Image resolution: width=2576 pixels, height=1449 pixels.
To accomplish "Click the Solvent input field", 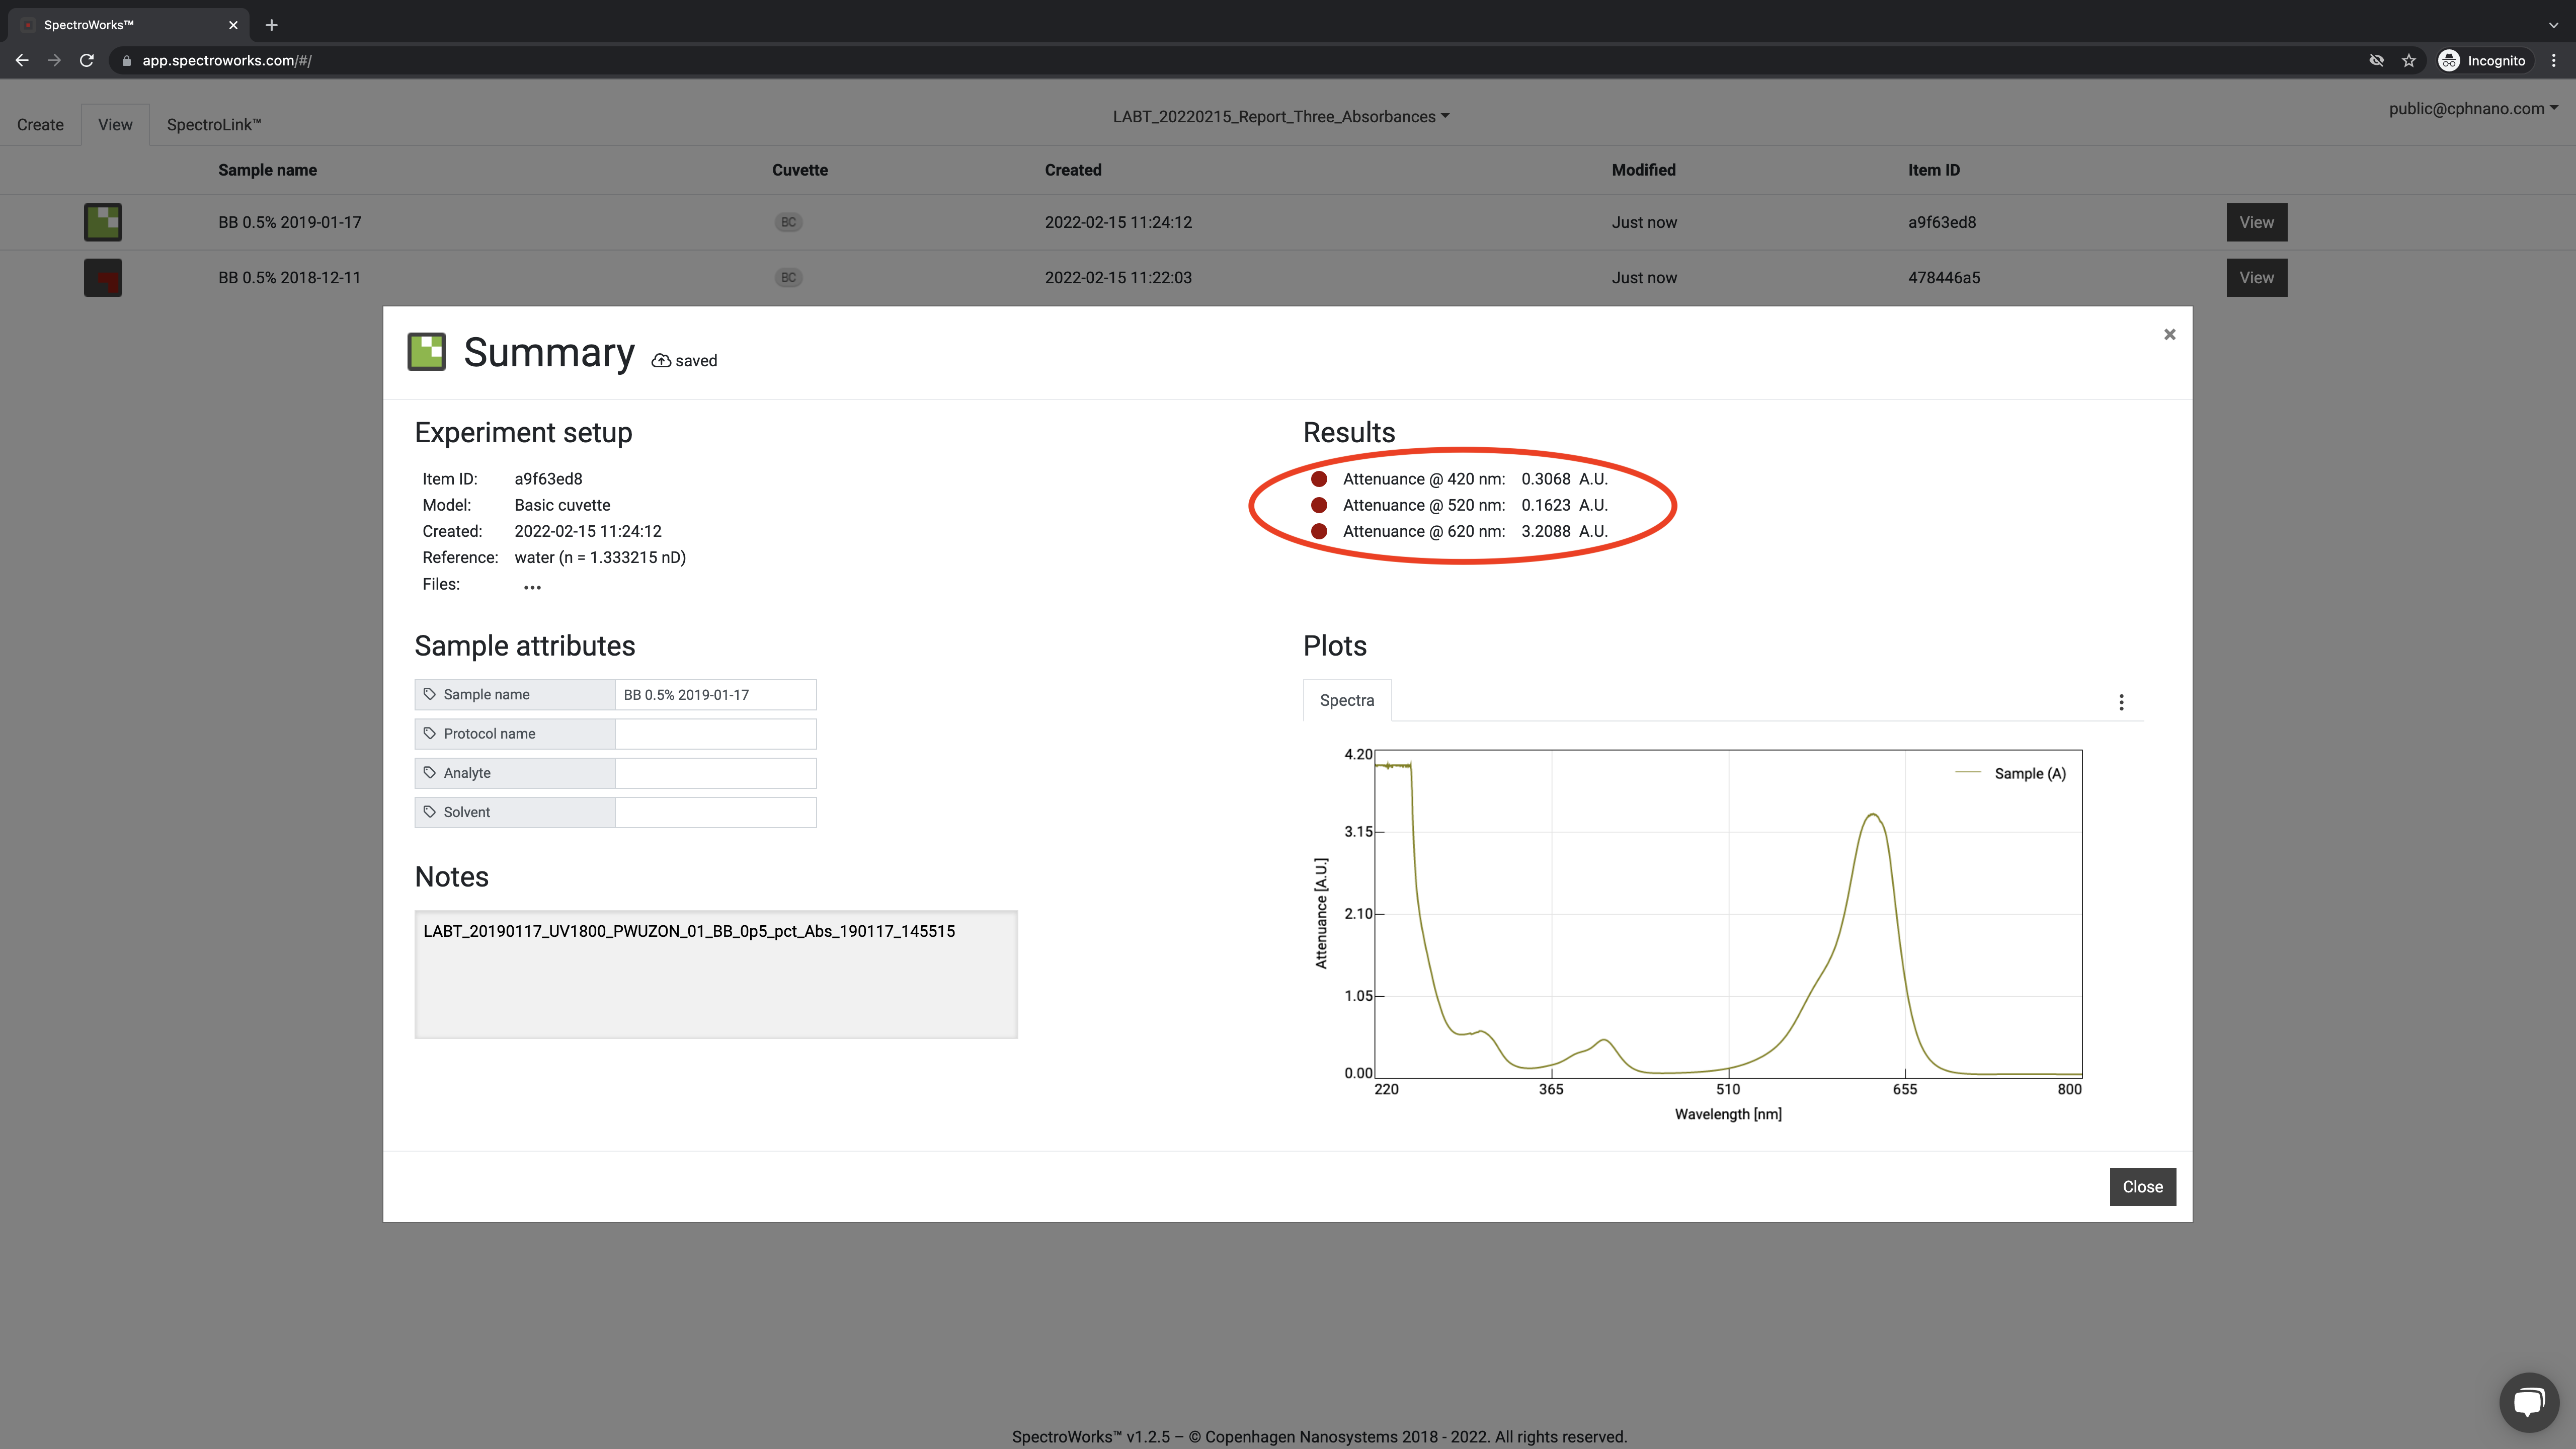I will [715, 812].
